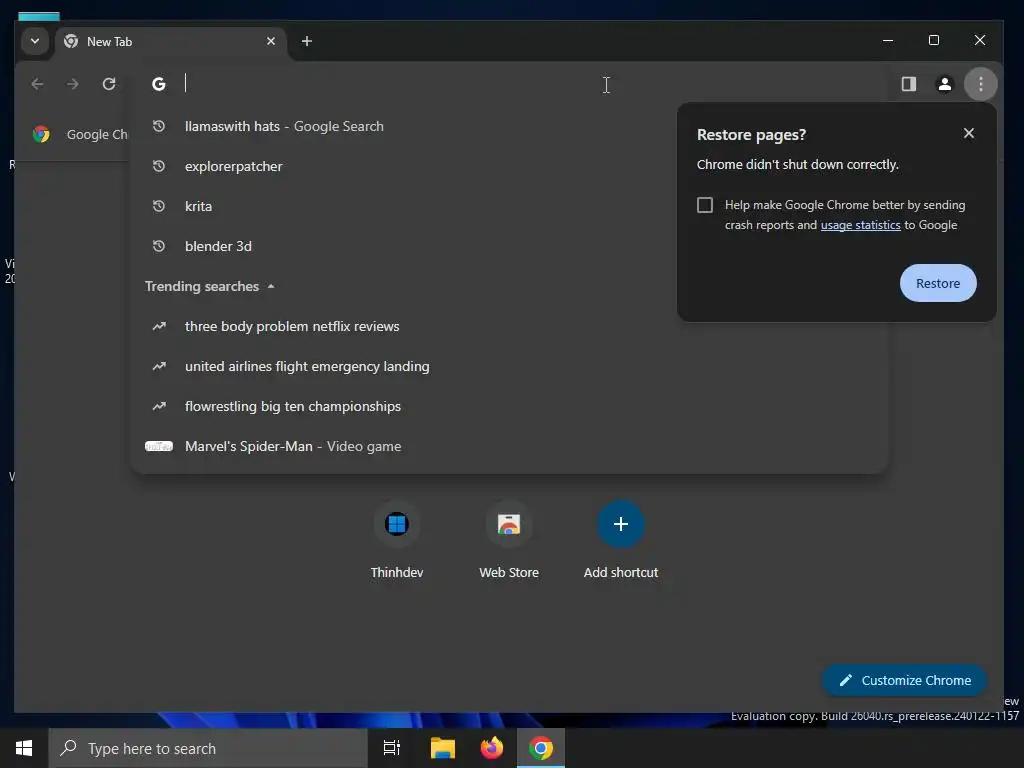Click the Chrome taskbar icon
1024x768 pixels.
541,748
